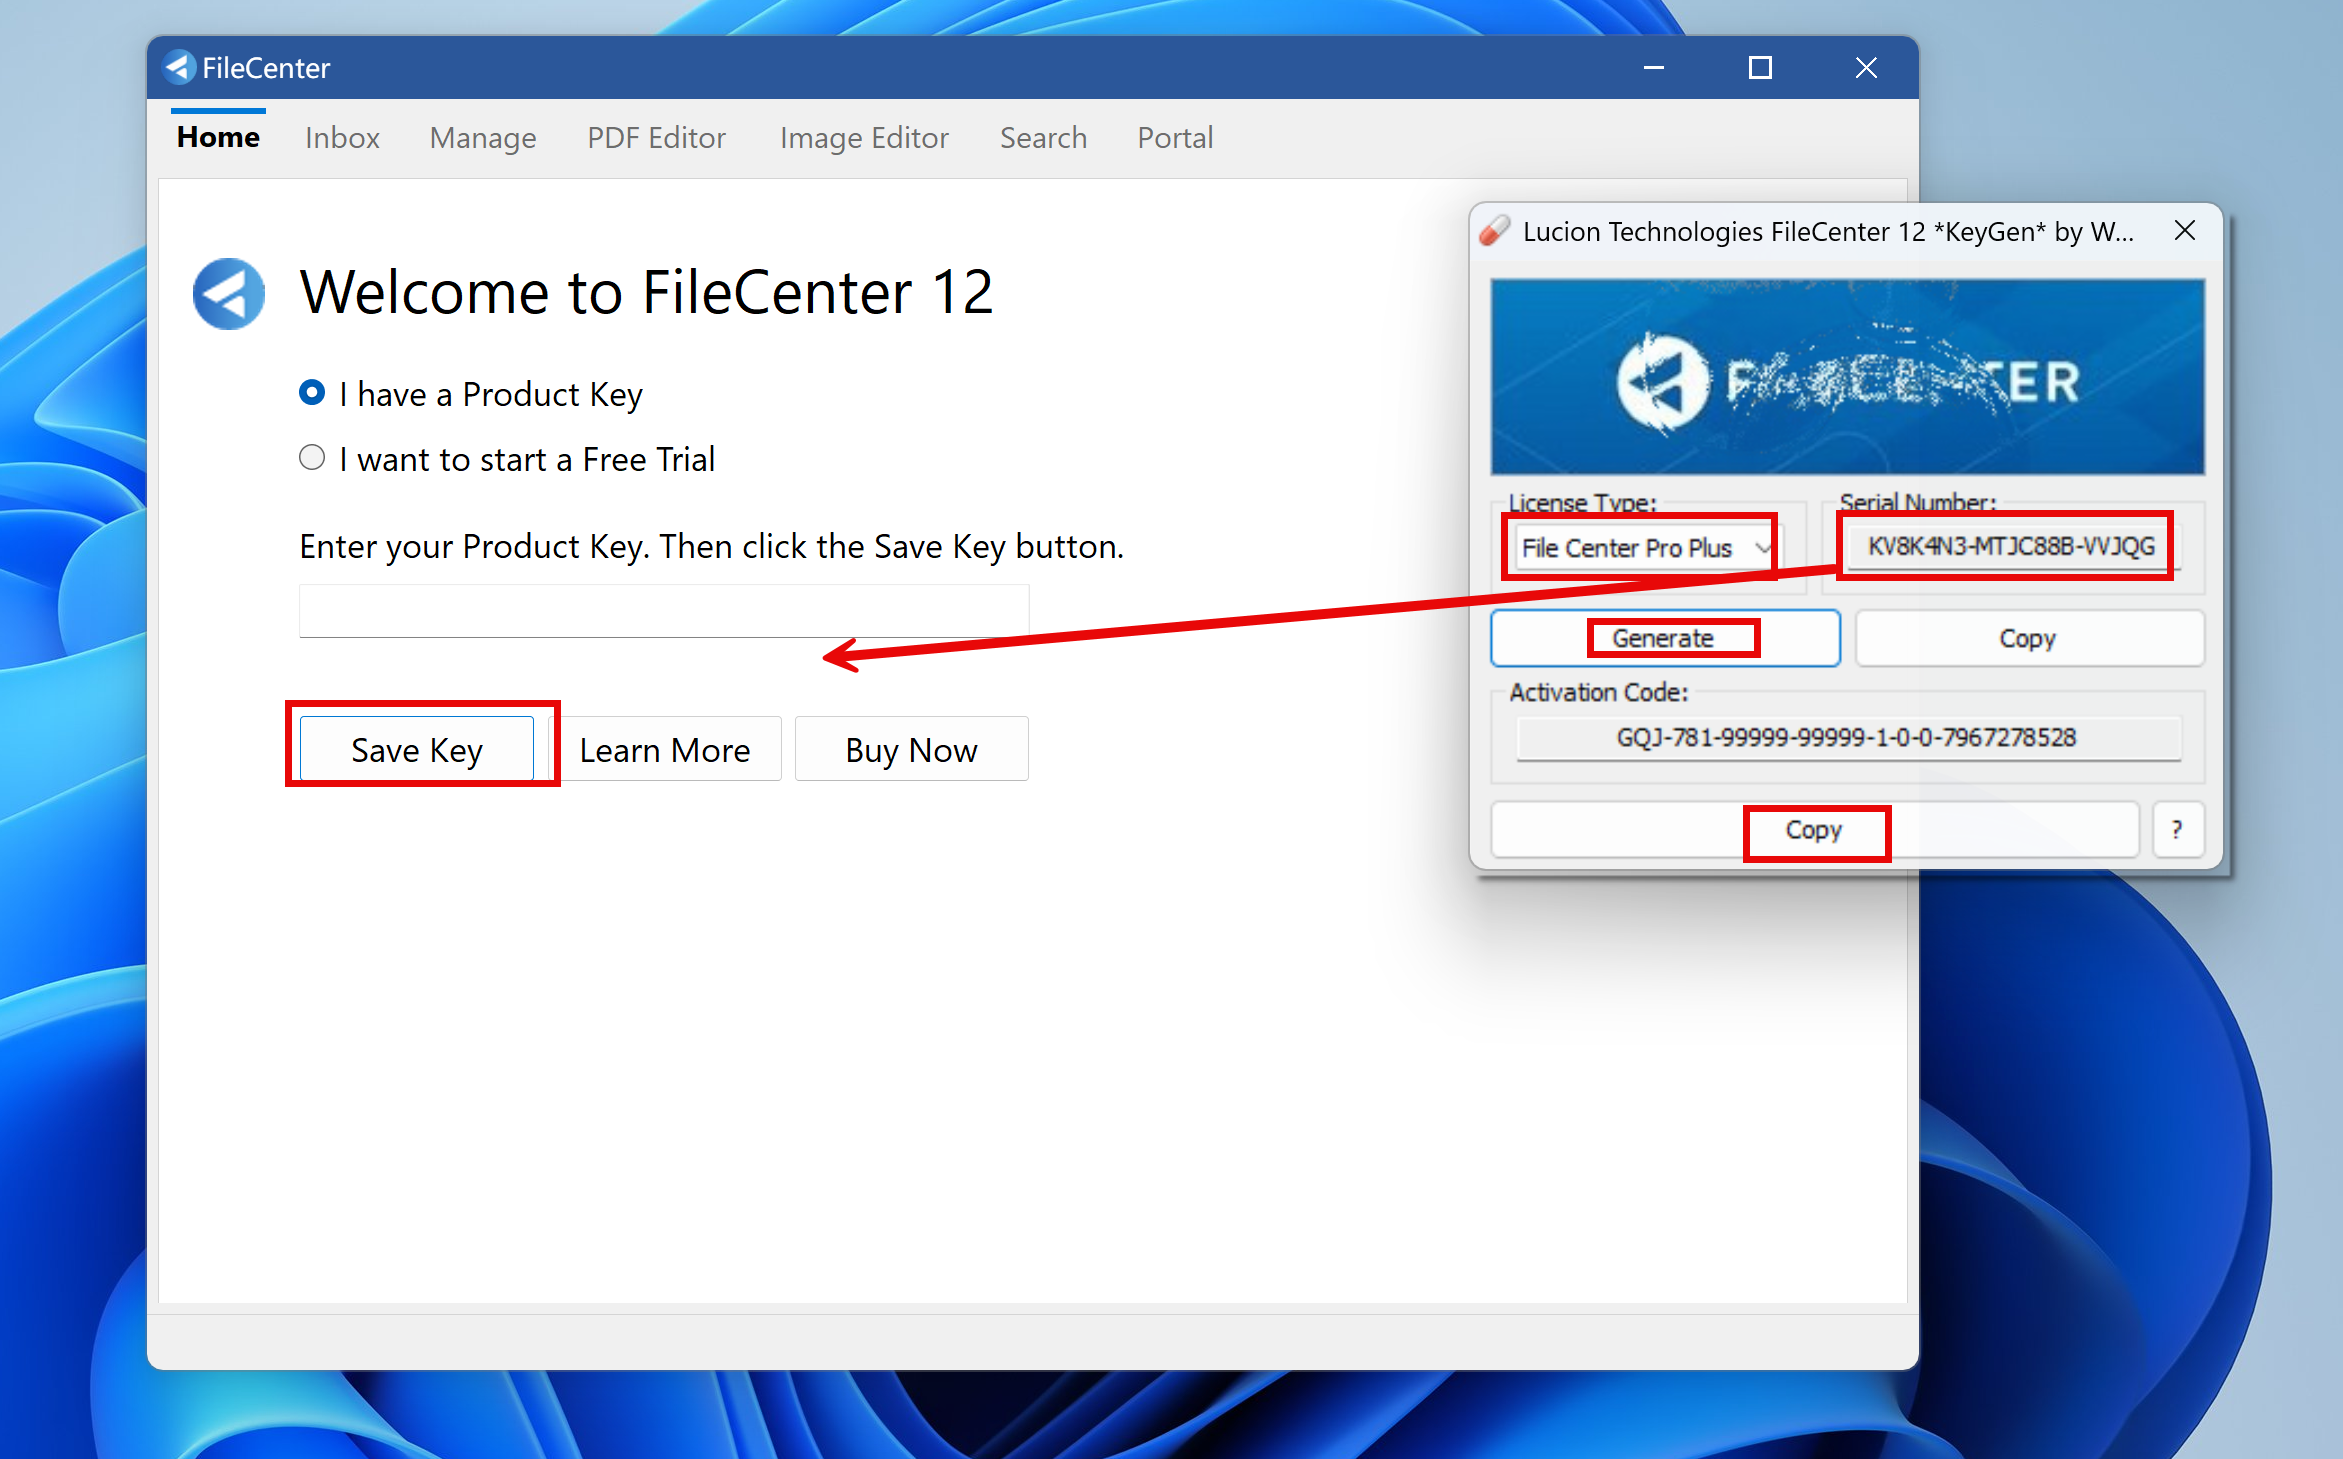Select the 'I have a Product Key' option
This screenshot has width=2343, height=1459.
tap(312, 393)
